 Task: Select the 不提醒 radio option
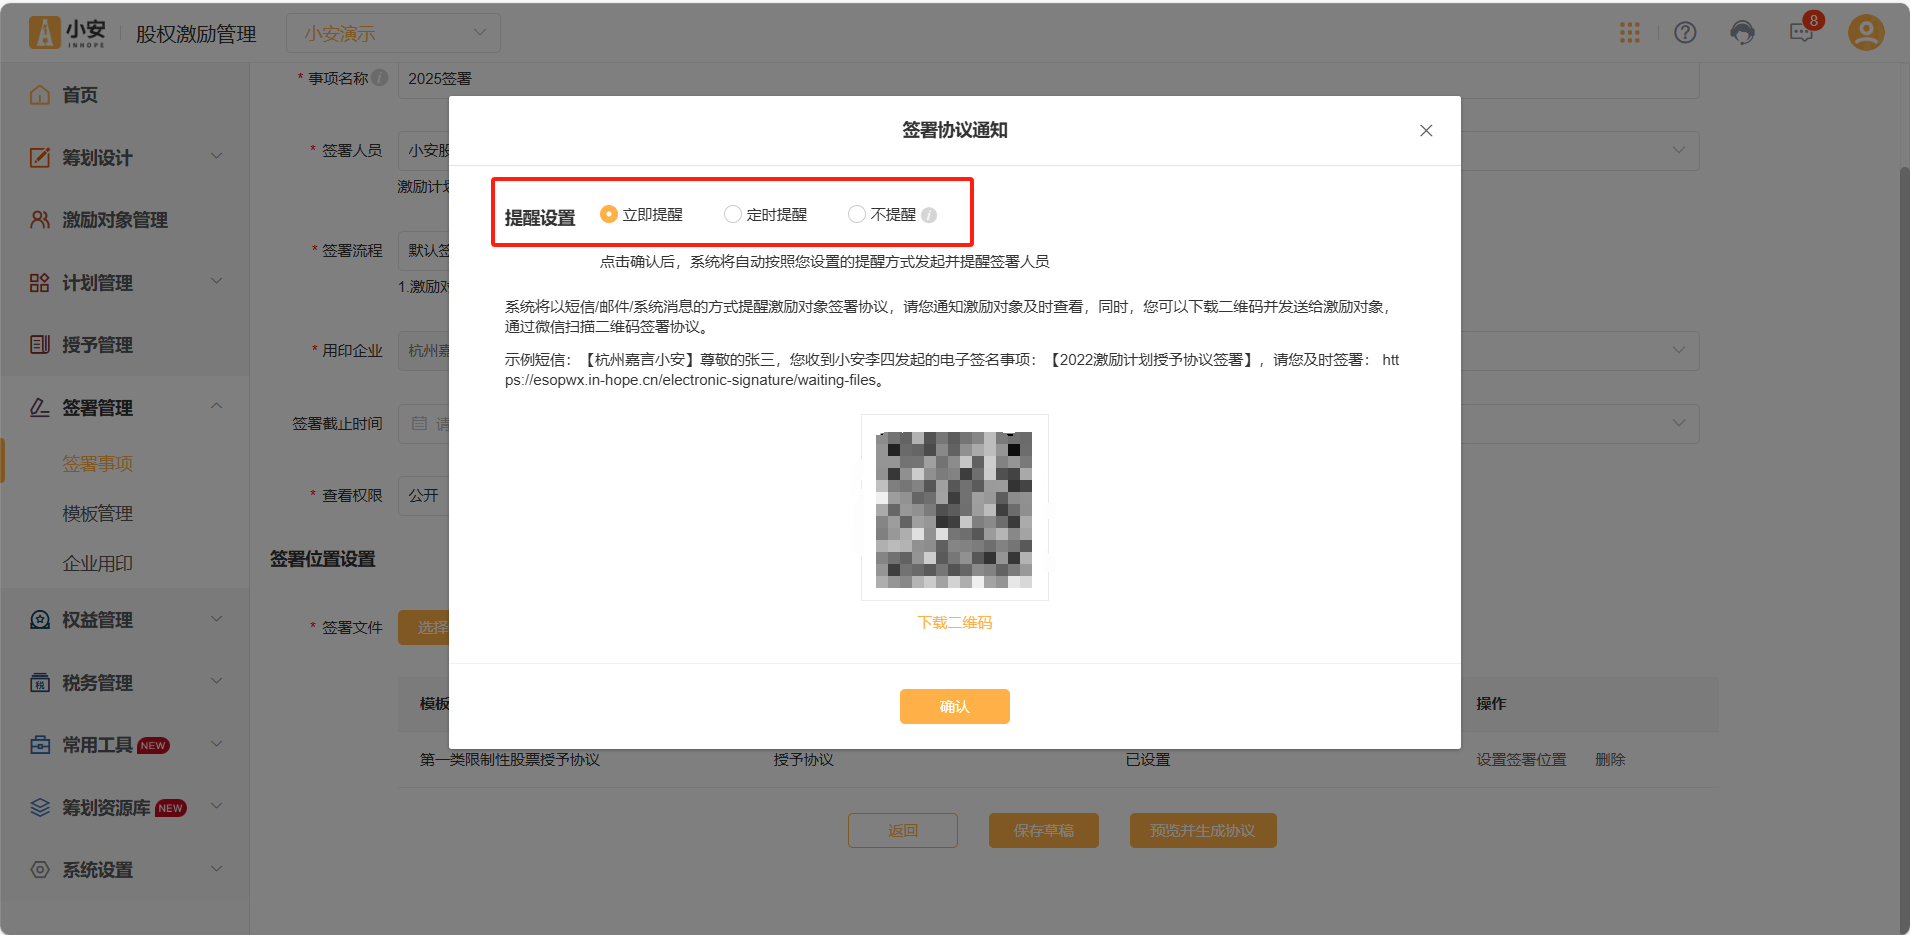click(857, 214)
